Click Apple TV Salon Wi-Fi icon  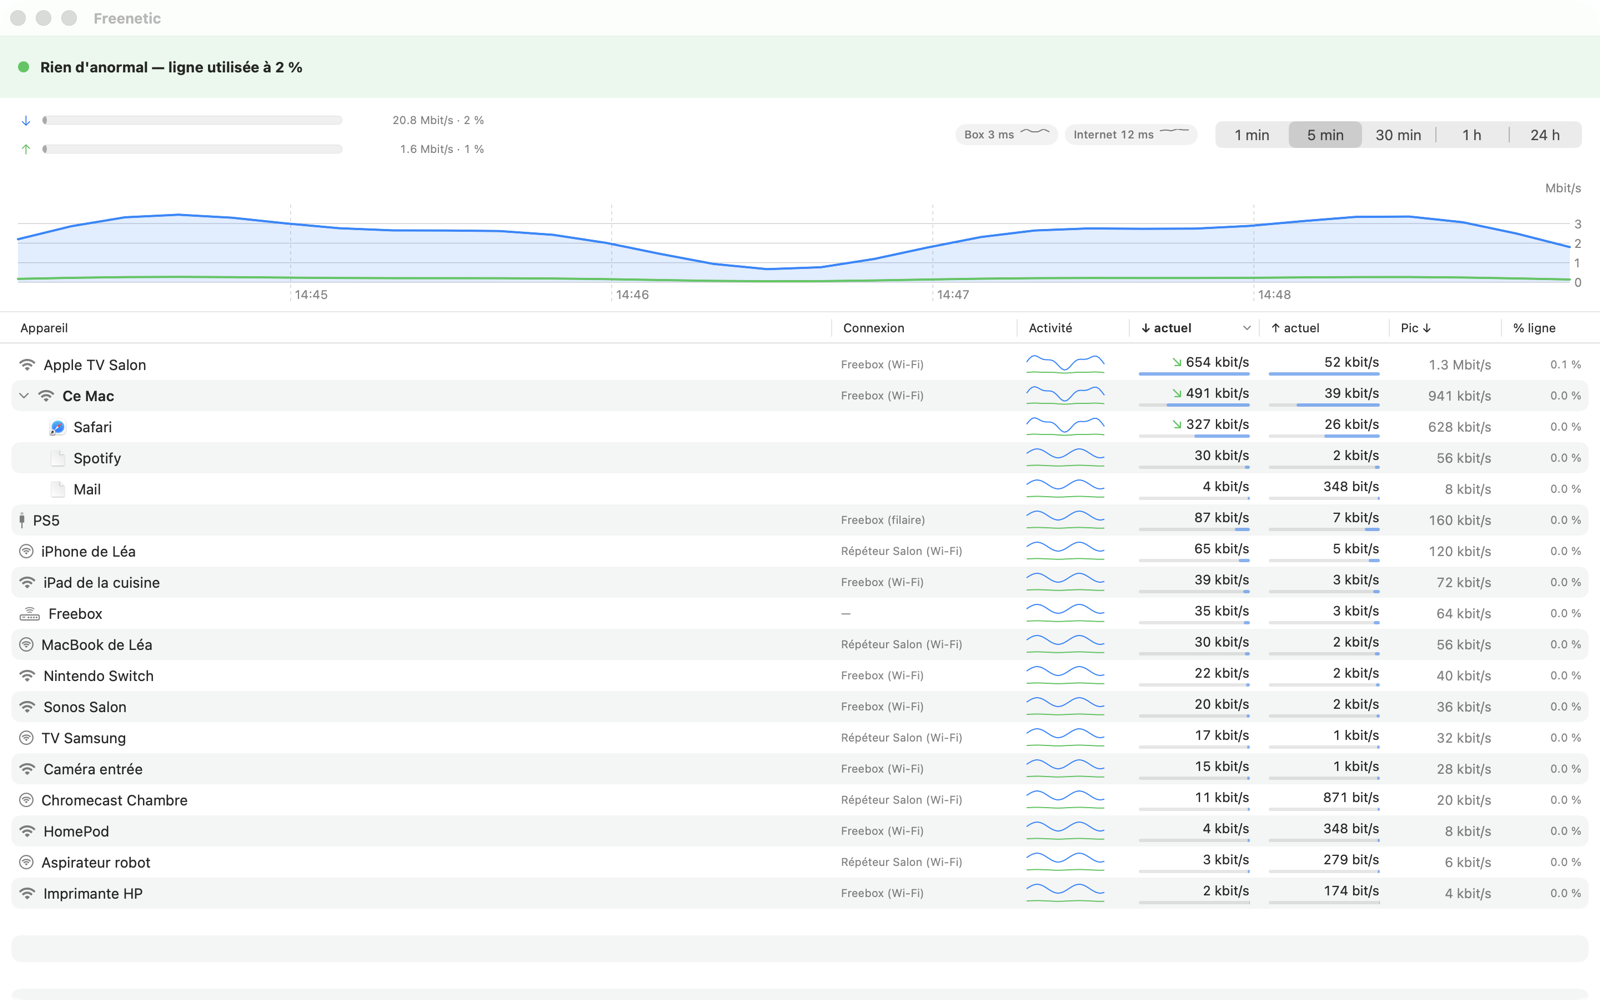pos(28,365)
